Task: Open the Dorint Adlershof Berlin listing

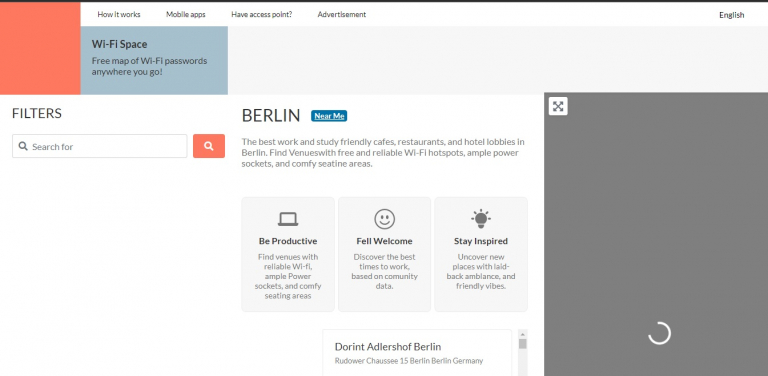Action: pos(388,347)
